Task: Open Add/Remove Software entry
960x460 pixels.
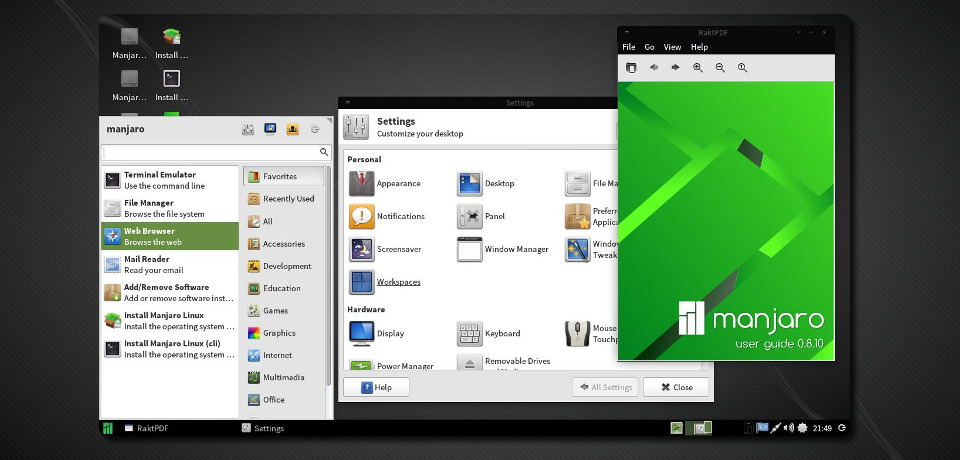Action: [x=170, y=292]
